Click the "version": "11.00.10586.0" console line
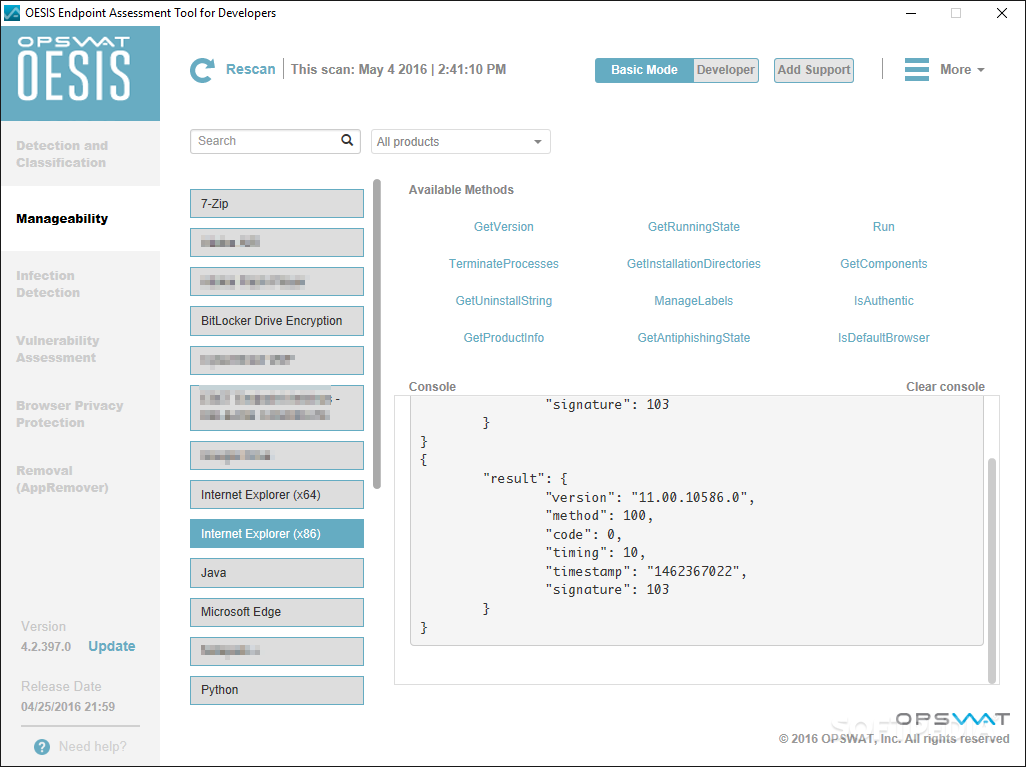Viewport: 1026px width, 767px height. tap(649, 497)
